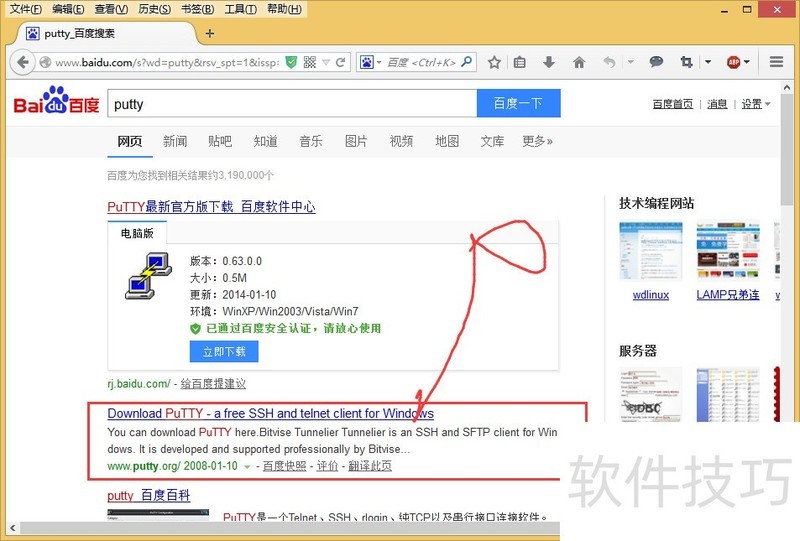The image size is (800, 541).
Task: Click the wdlinux site thumbnail
Action: [651, 251]
